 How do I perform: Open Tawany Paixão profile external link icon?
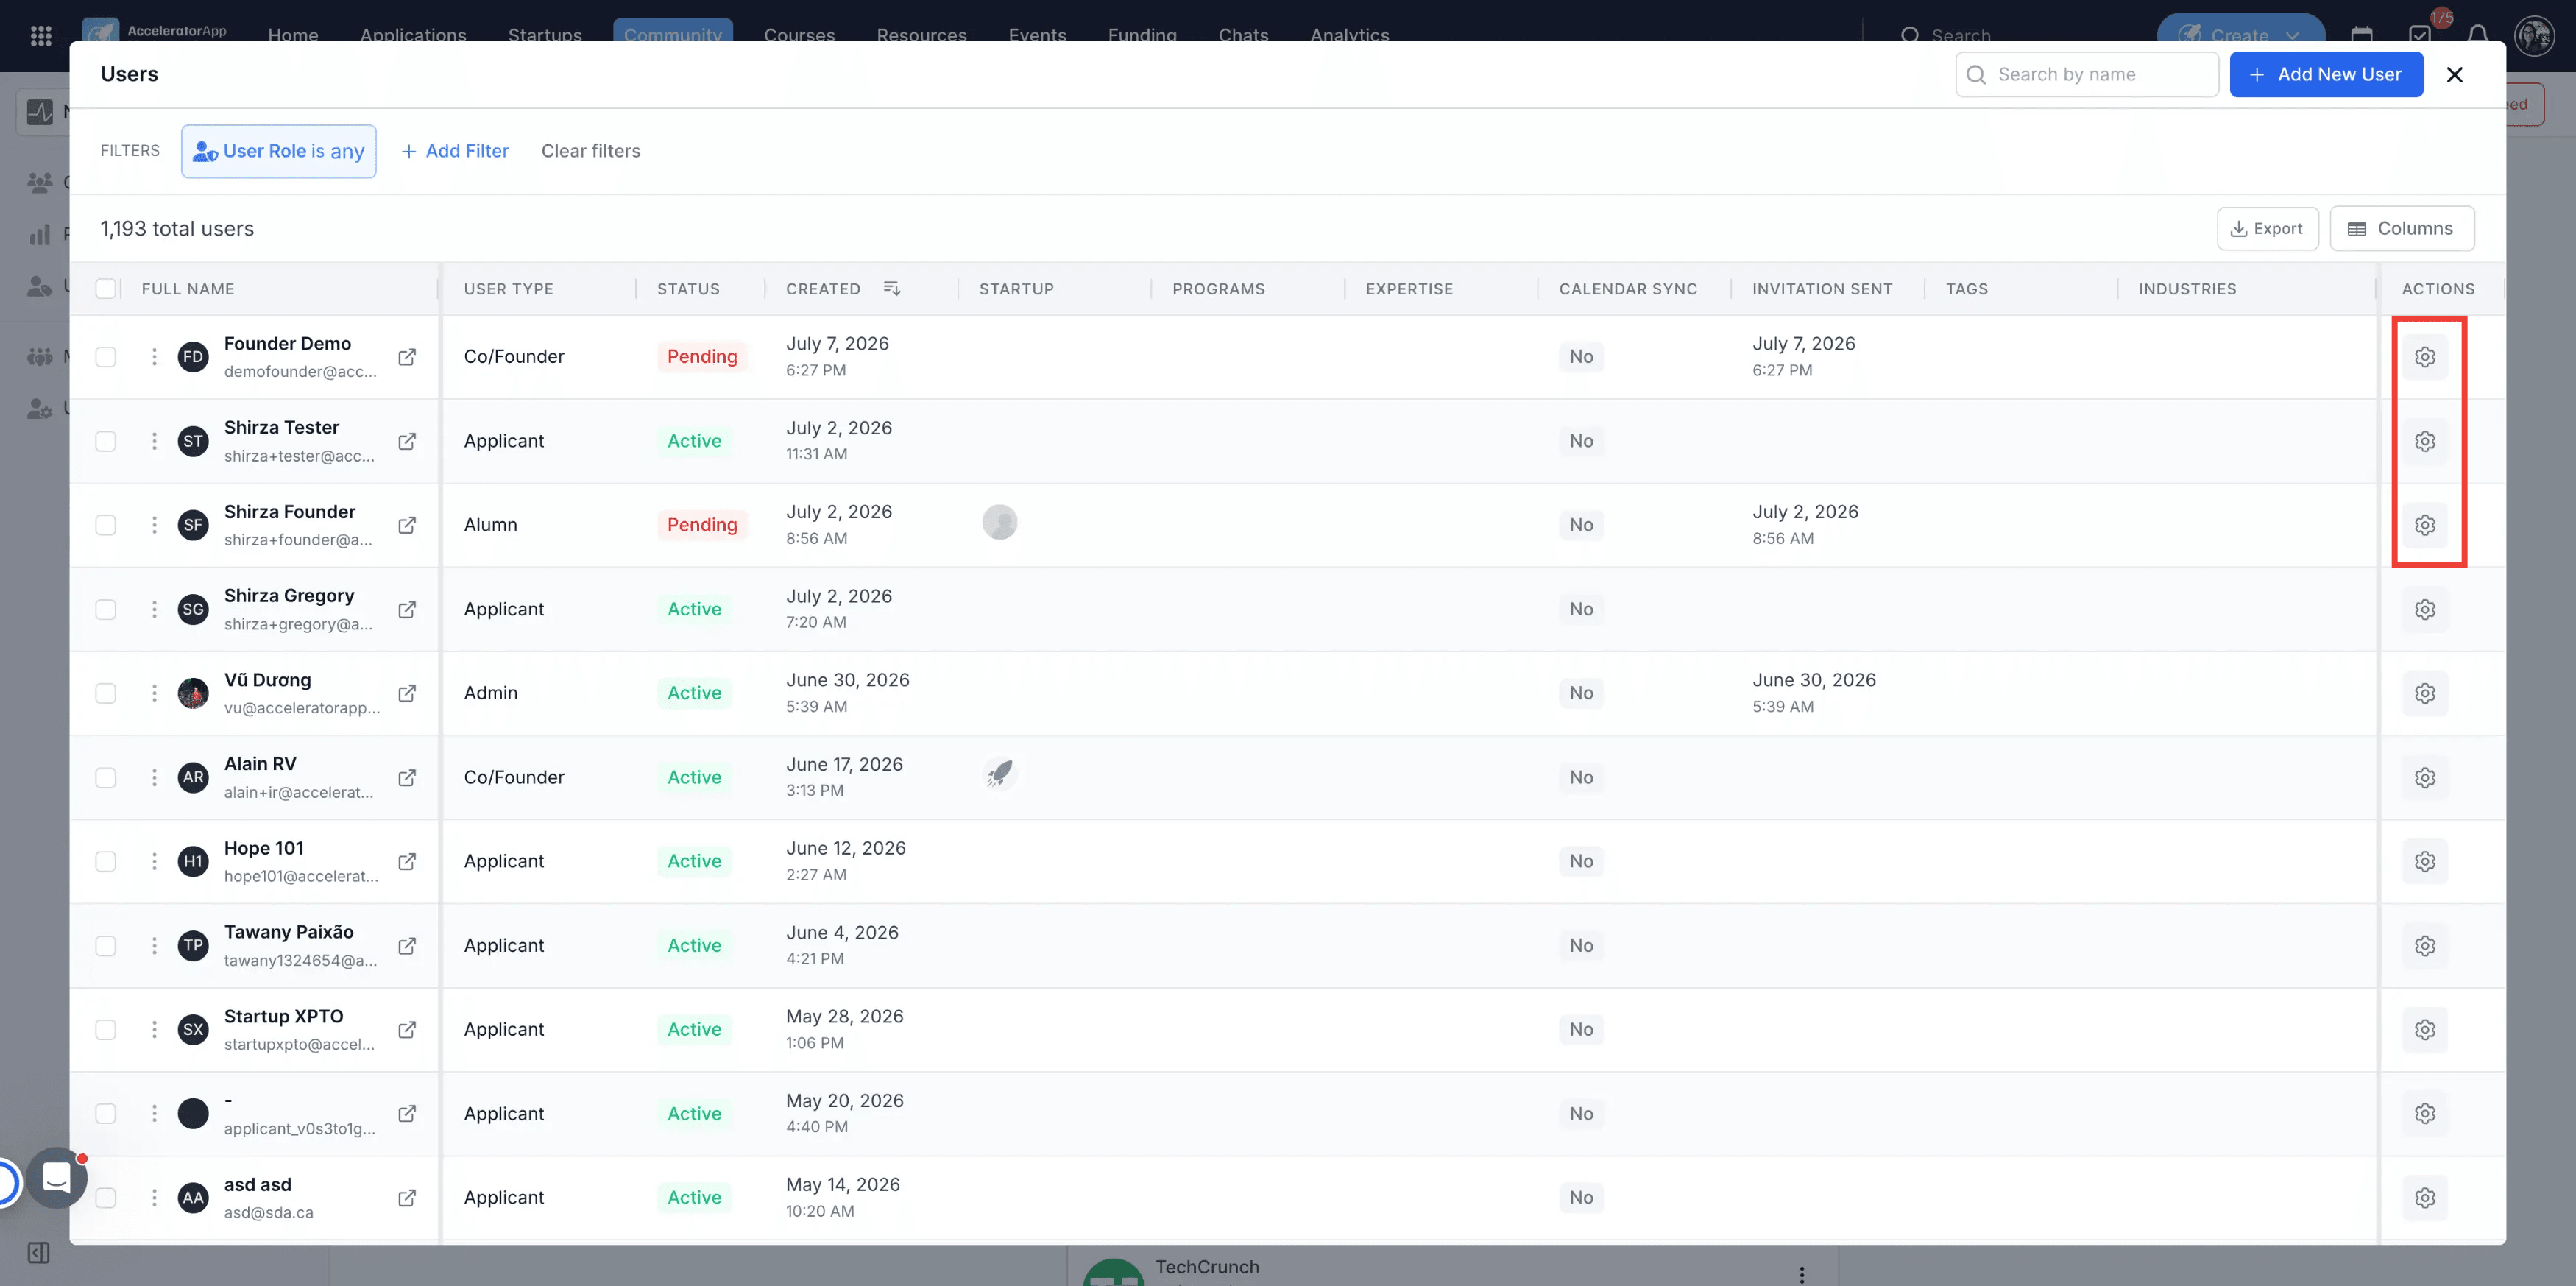407,945
